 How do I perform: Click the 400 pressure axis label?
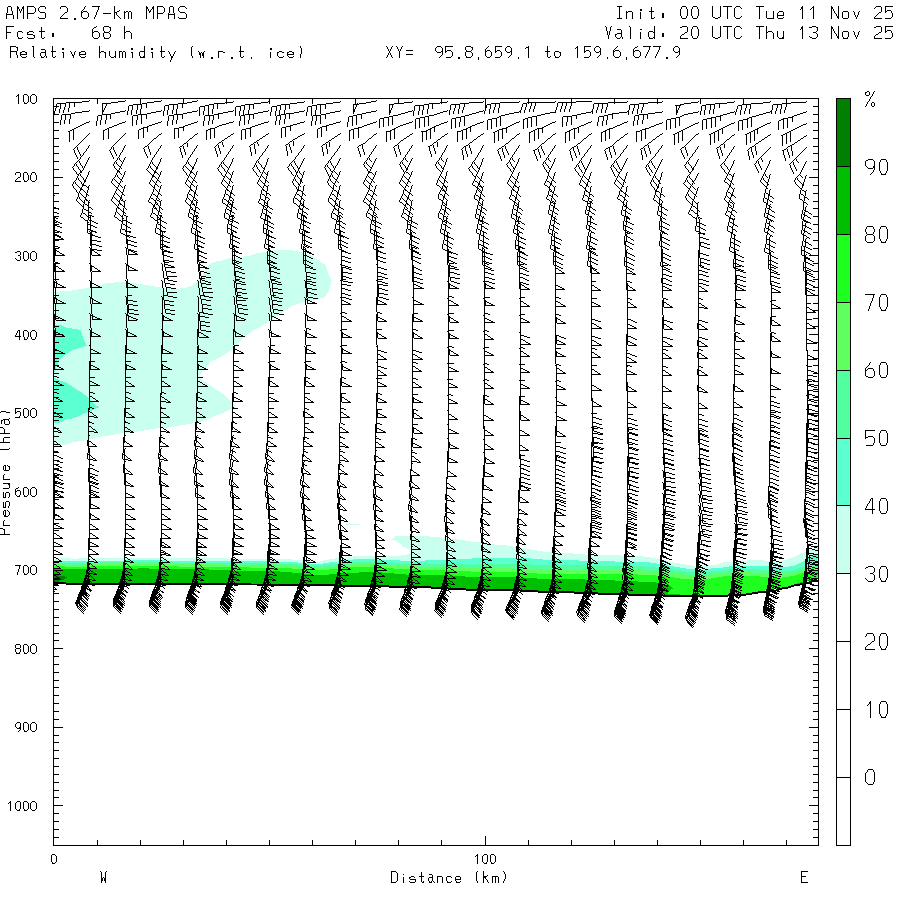click(x=26, y=335)
